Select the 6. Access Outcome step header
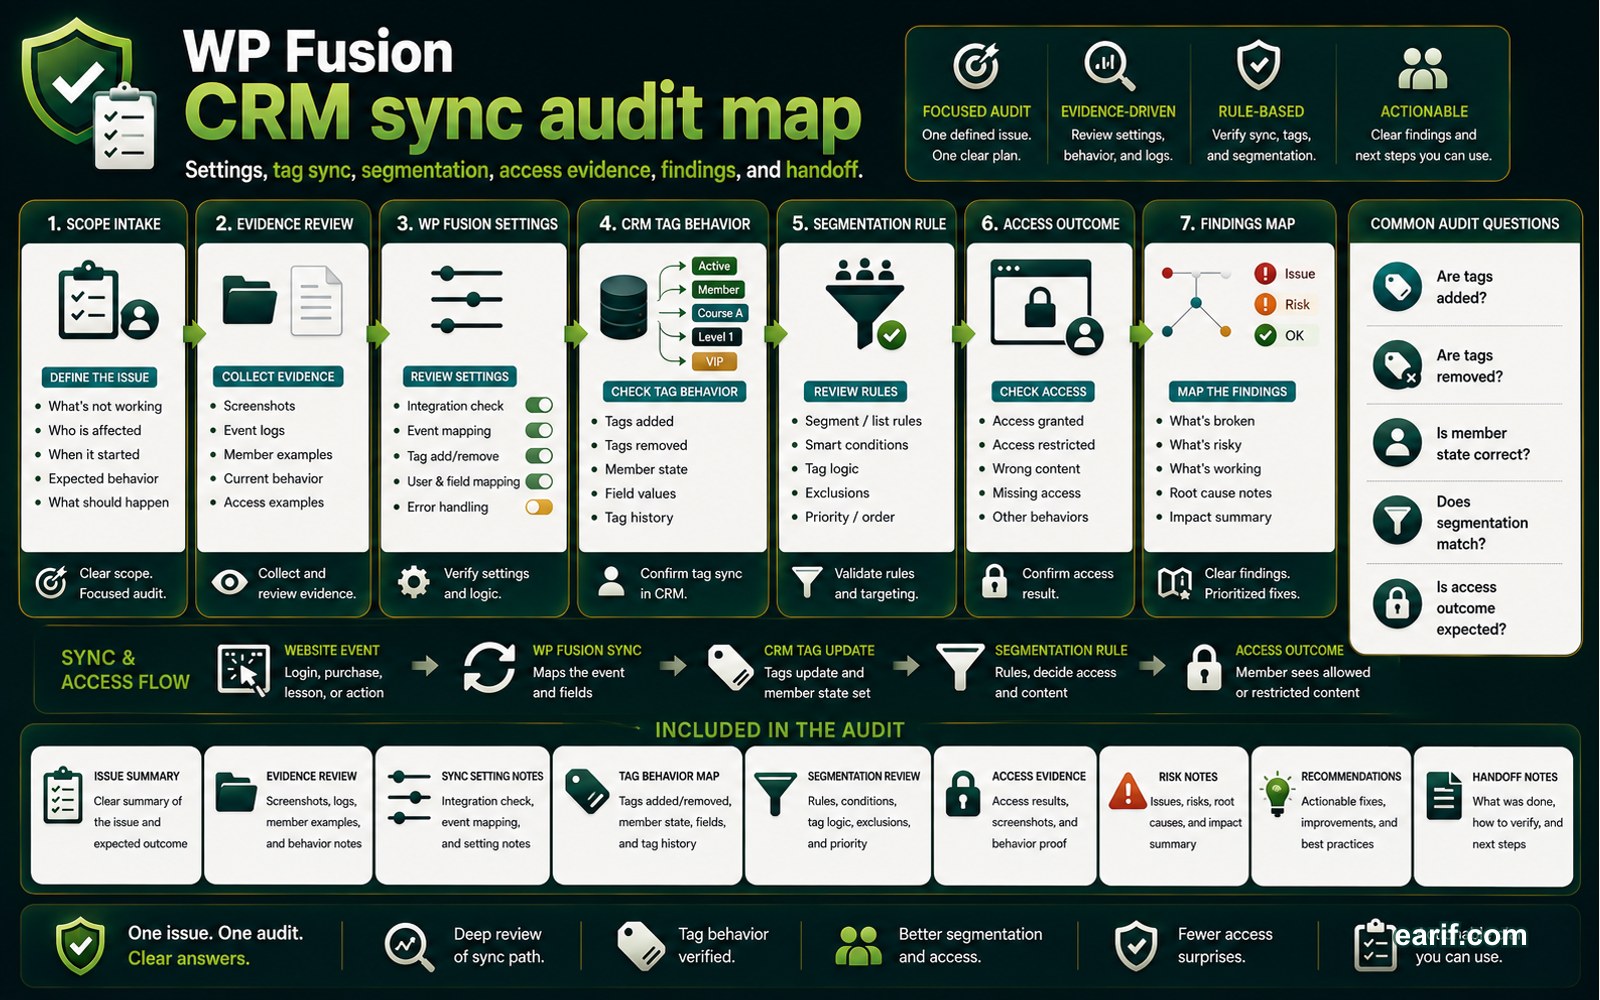Viewport: 1600px width, 1000px height. 1050,224
